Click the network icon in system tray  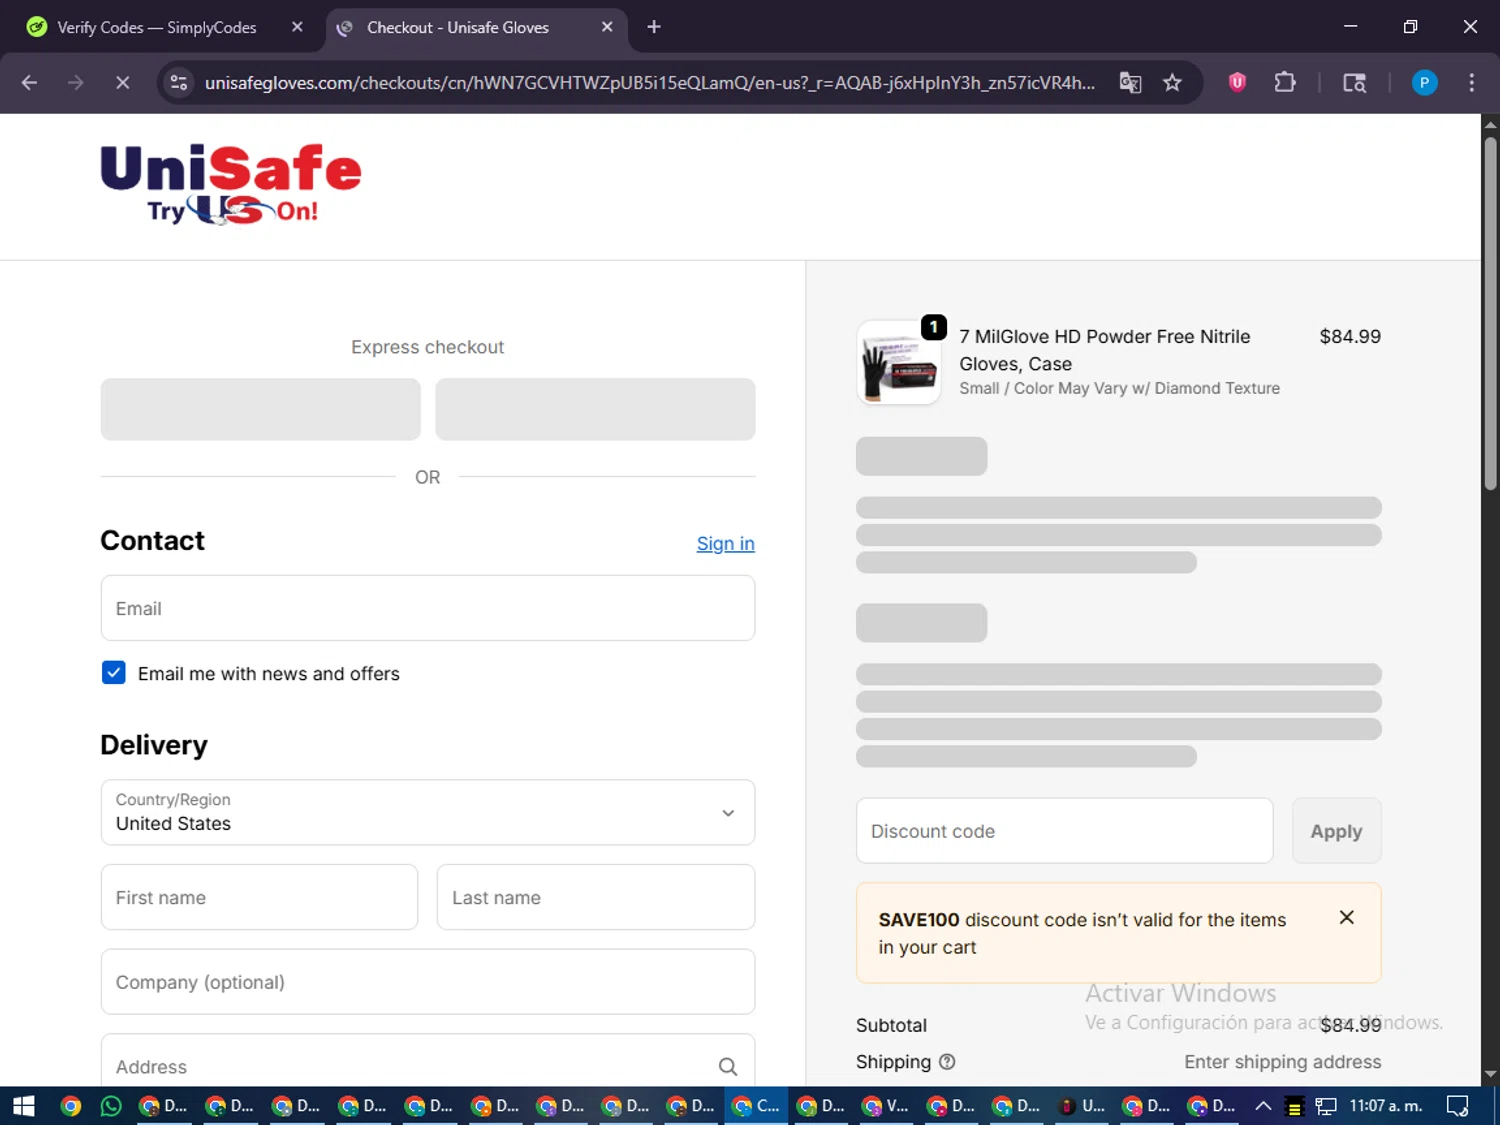tap(1326, 1106)
